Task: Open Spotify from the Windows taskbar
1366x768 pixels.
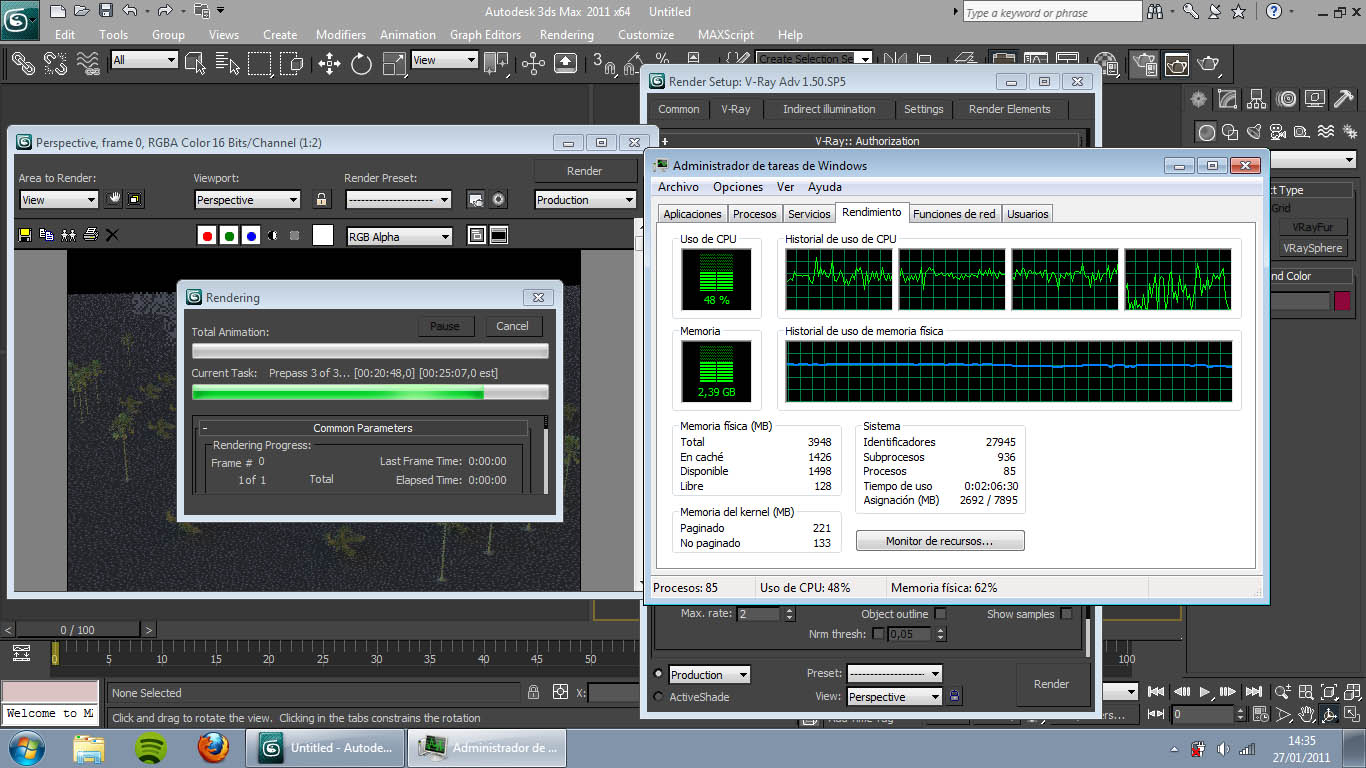Action: [150, 747]
